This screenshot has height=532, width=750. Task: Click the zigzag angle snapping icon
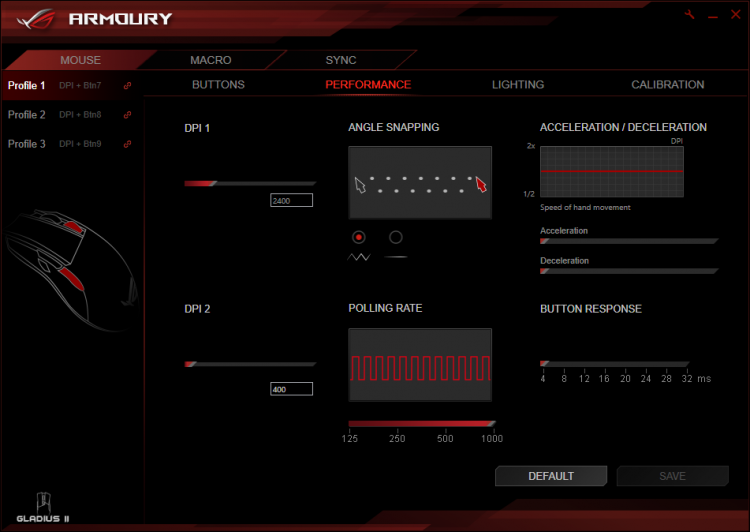pyautogui.click(x=359, y=257)
